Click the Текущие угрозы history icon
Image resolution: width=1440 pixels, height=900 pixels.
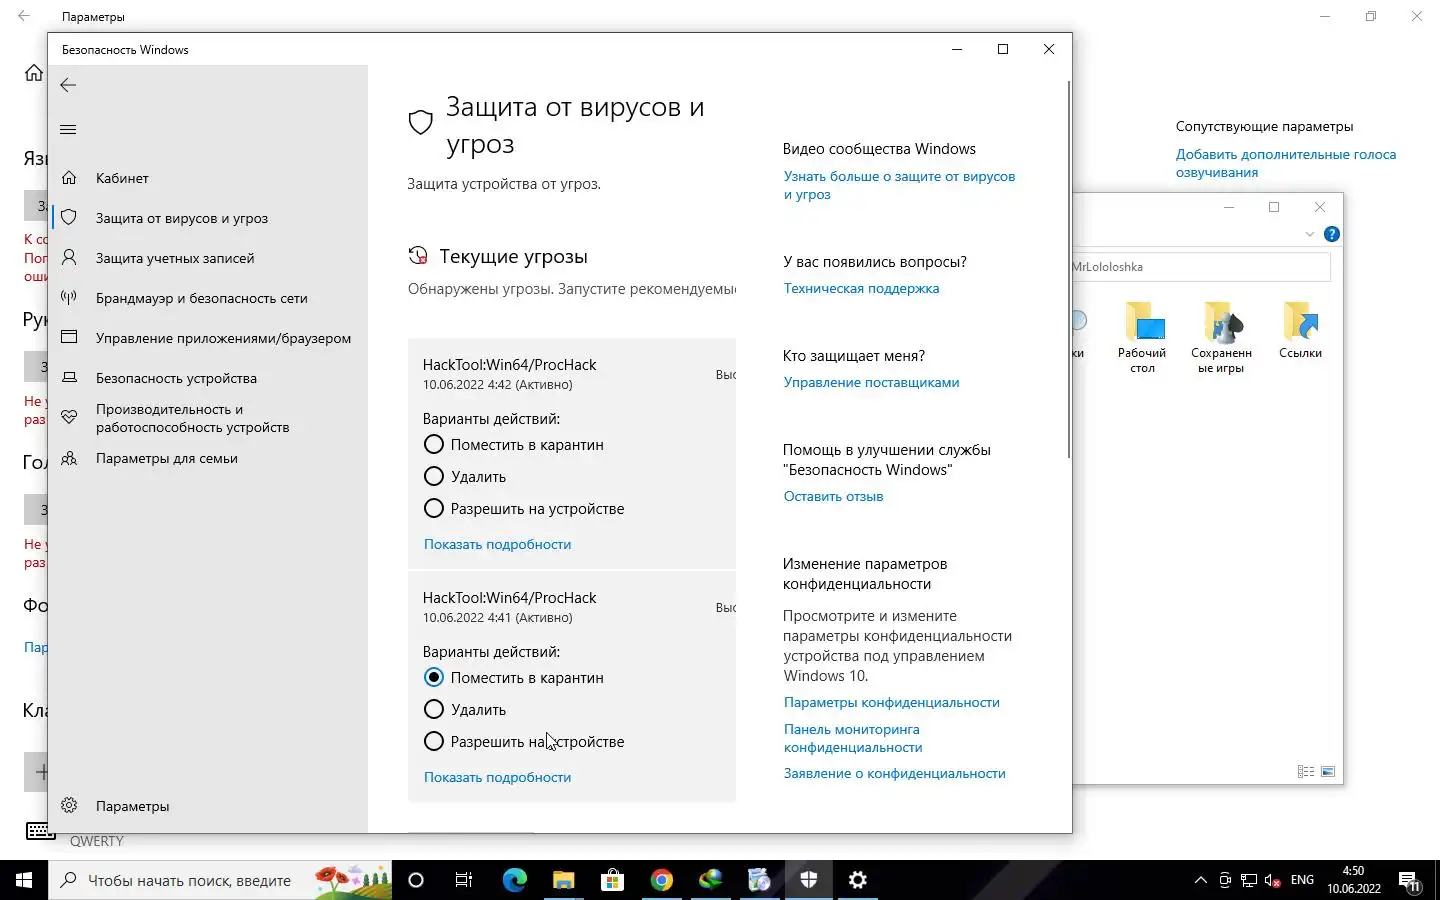pyautogui.click(x=418, y=256)
